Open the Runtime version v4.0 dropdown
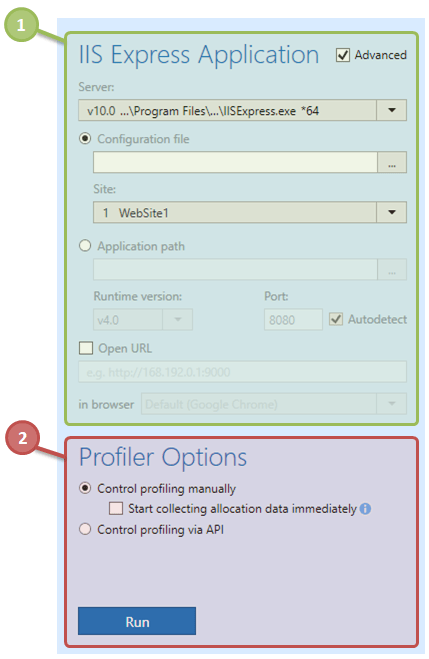The image size is (429, 659). tap(143, 320)
